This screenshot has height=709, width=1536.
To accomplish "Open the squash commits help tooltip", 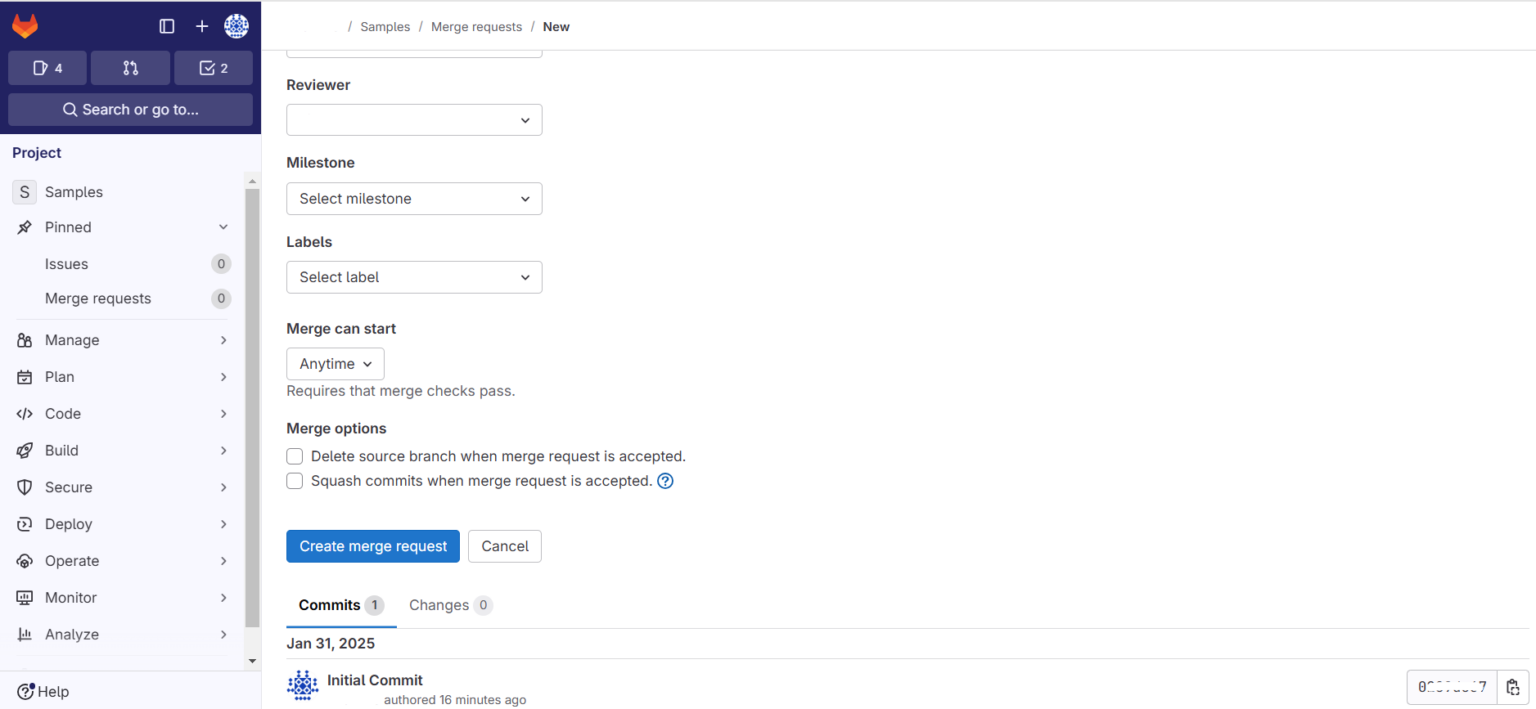I will [665, 481].
